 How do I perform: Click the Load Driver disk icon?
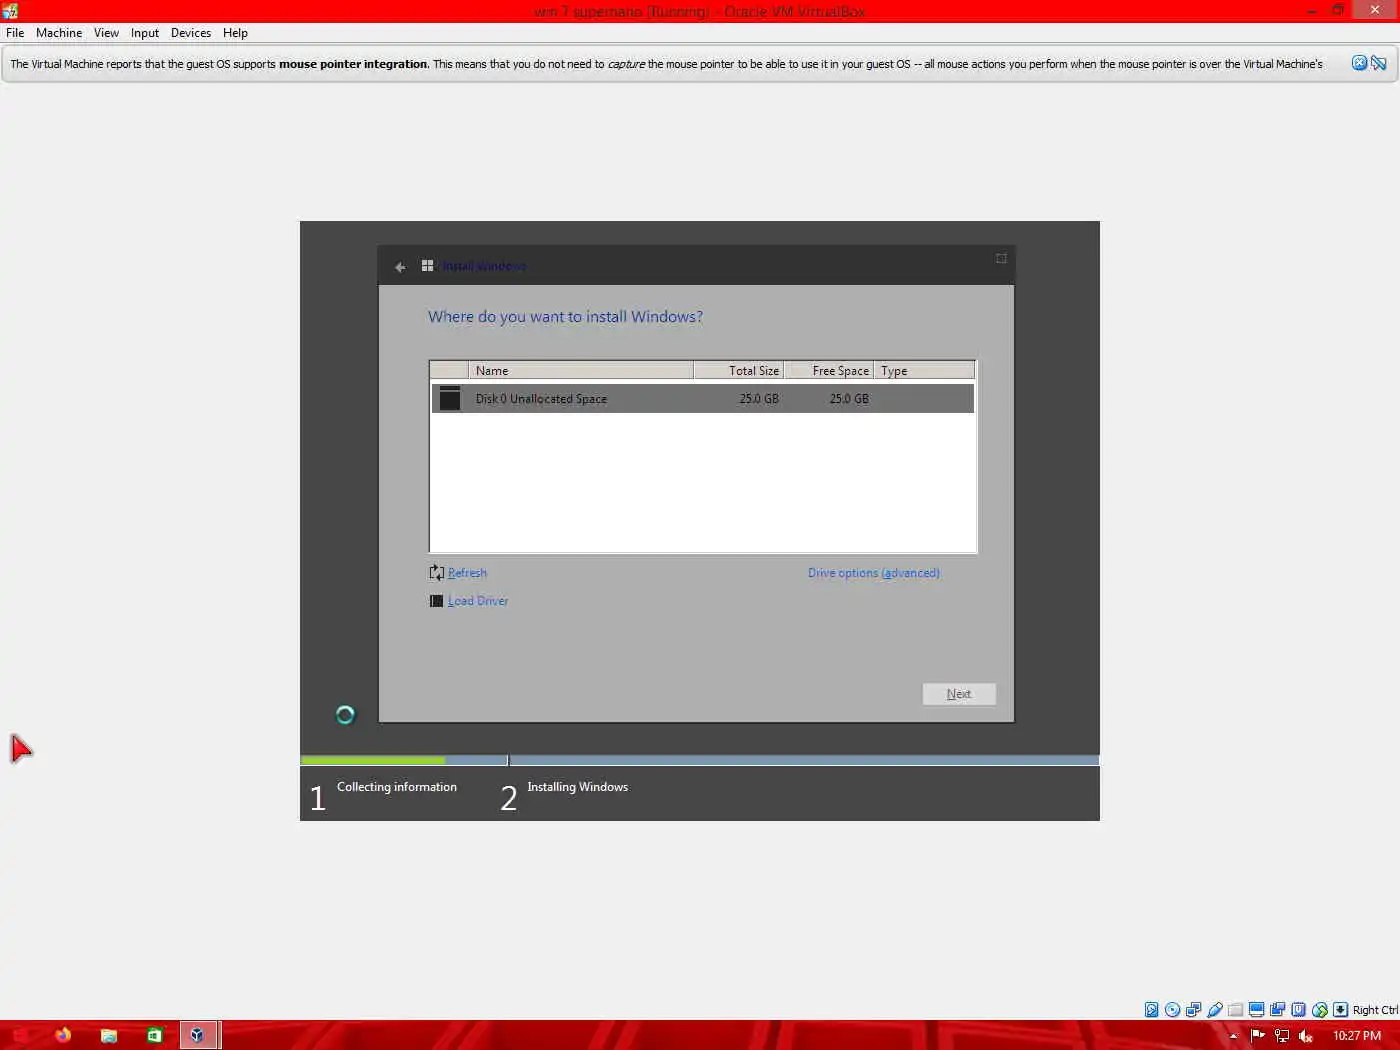(x=436, y=601)
